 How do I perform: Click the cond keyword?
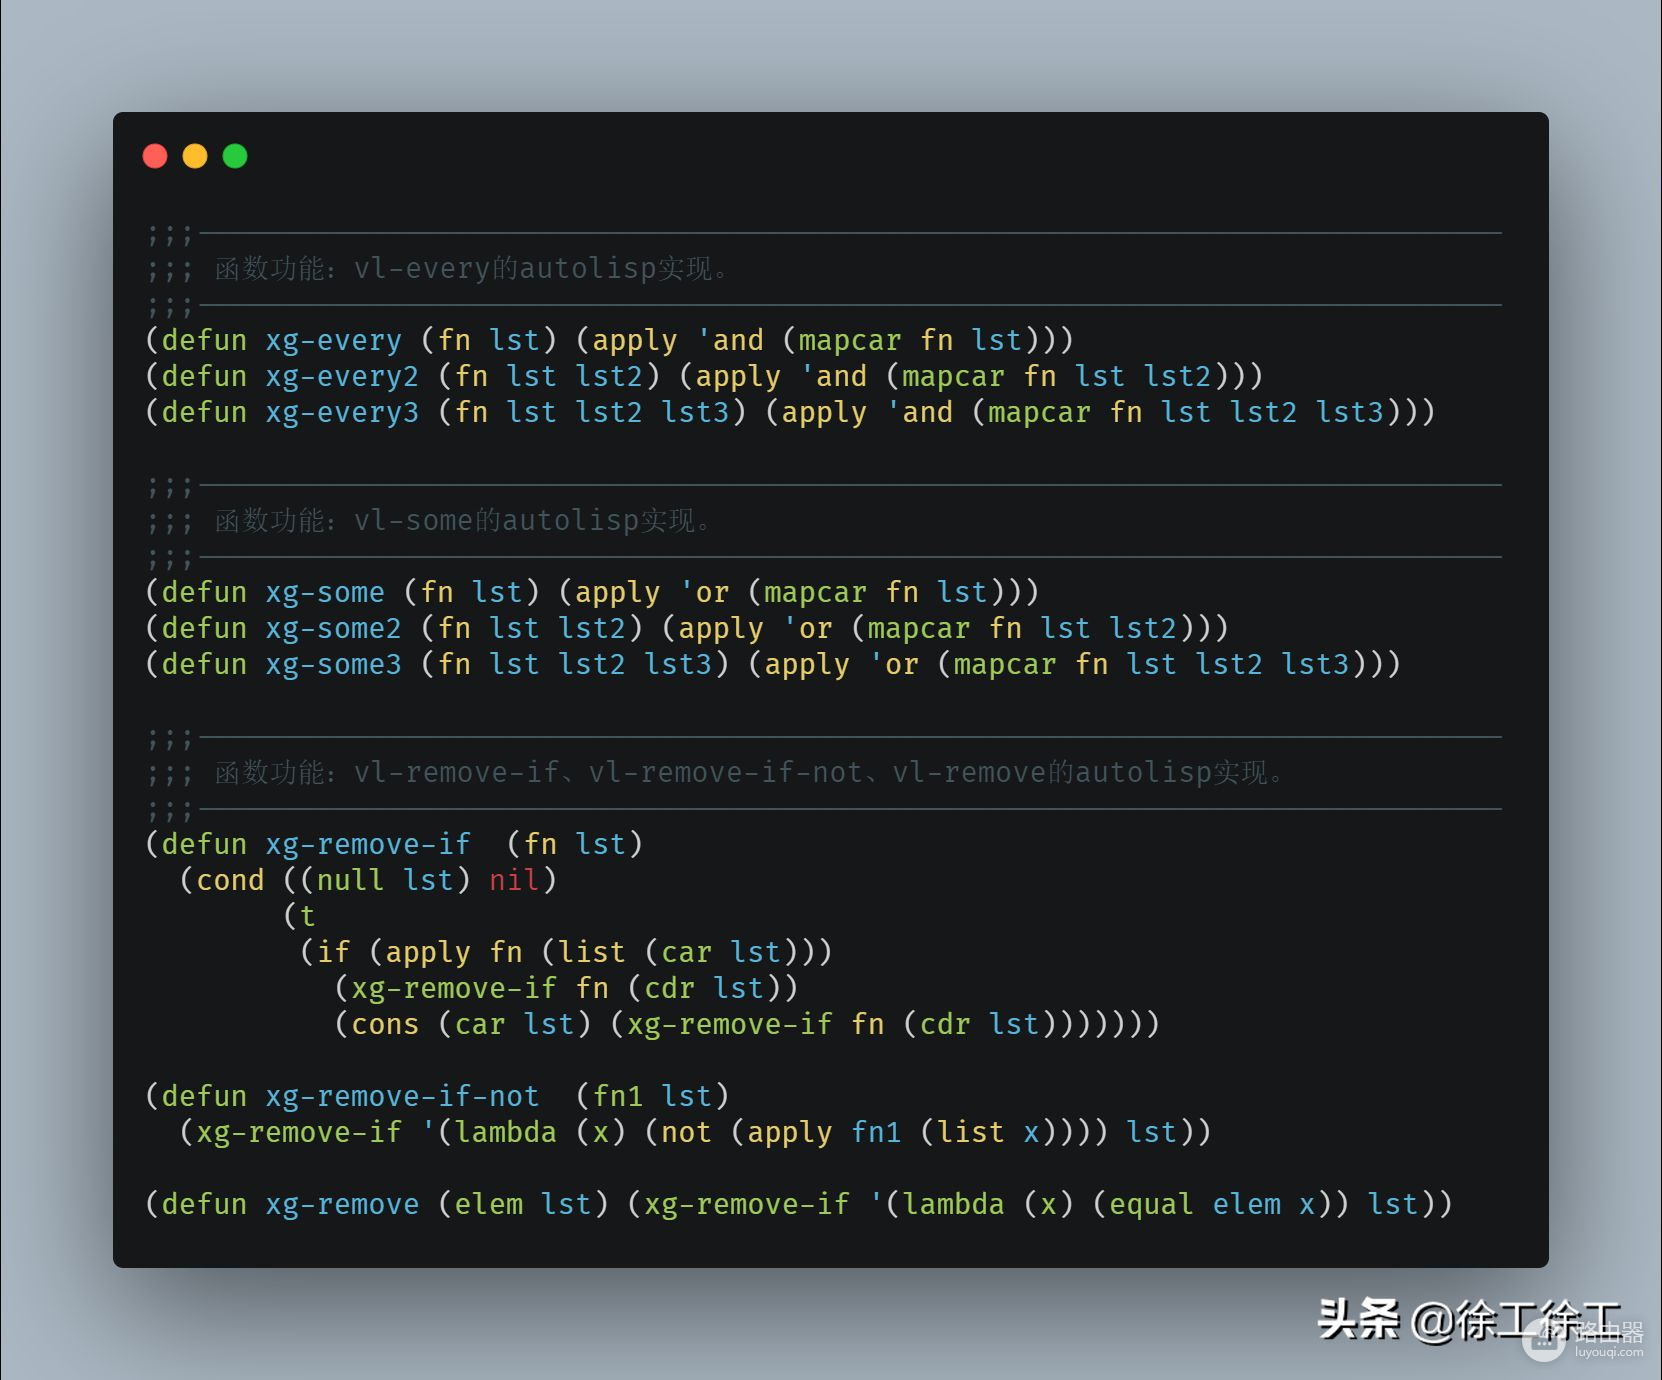pos(230,881)
